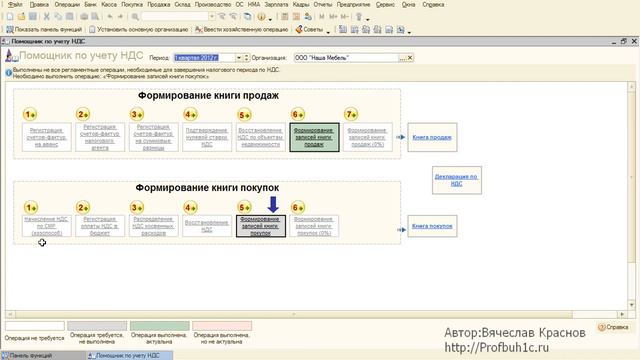Screen dimensions: 640x360
Task: Open the Зарплата menu
Action: tap(276, 4)
